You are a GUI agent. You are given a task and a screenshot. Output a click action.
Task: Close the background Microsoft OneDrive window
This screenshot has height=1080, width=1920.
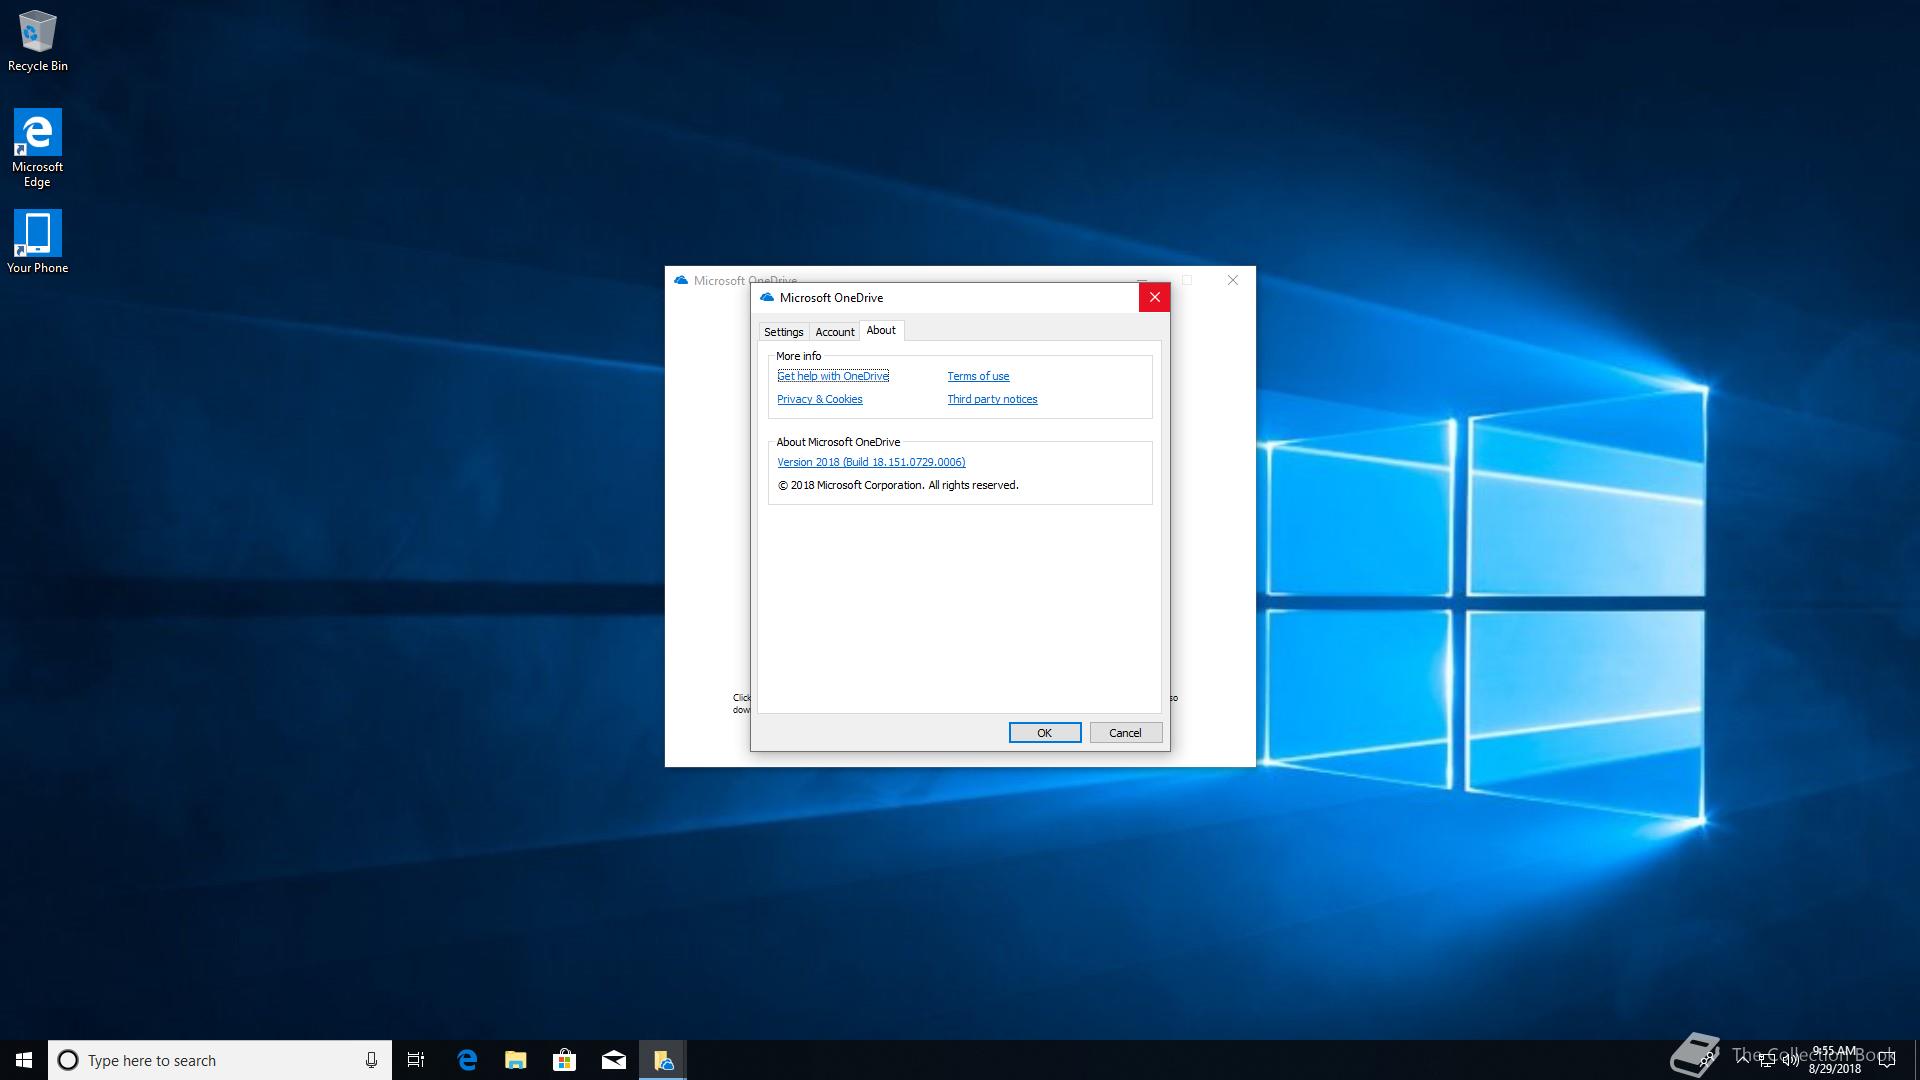(x=1232, y=280)
